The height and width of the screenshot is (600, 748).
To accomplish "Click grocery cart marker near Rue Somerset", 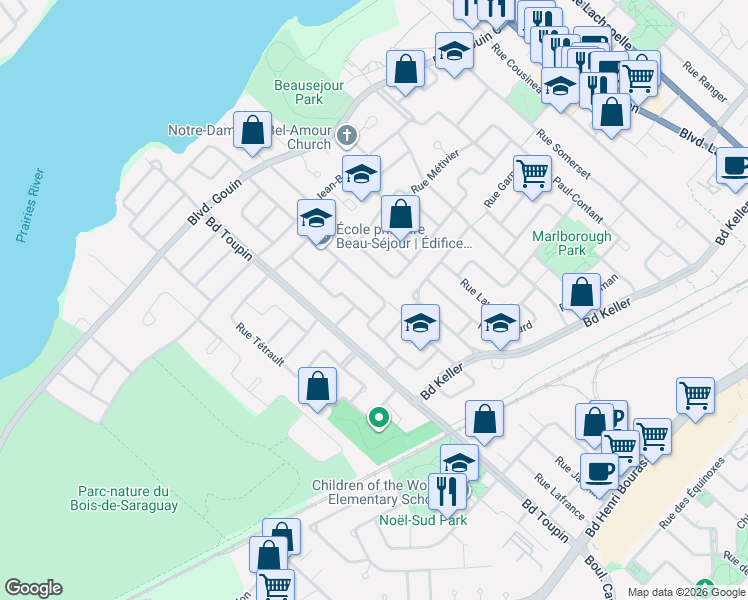I will tap(533, 177).
